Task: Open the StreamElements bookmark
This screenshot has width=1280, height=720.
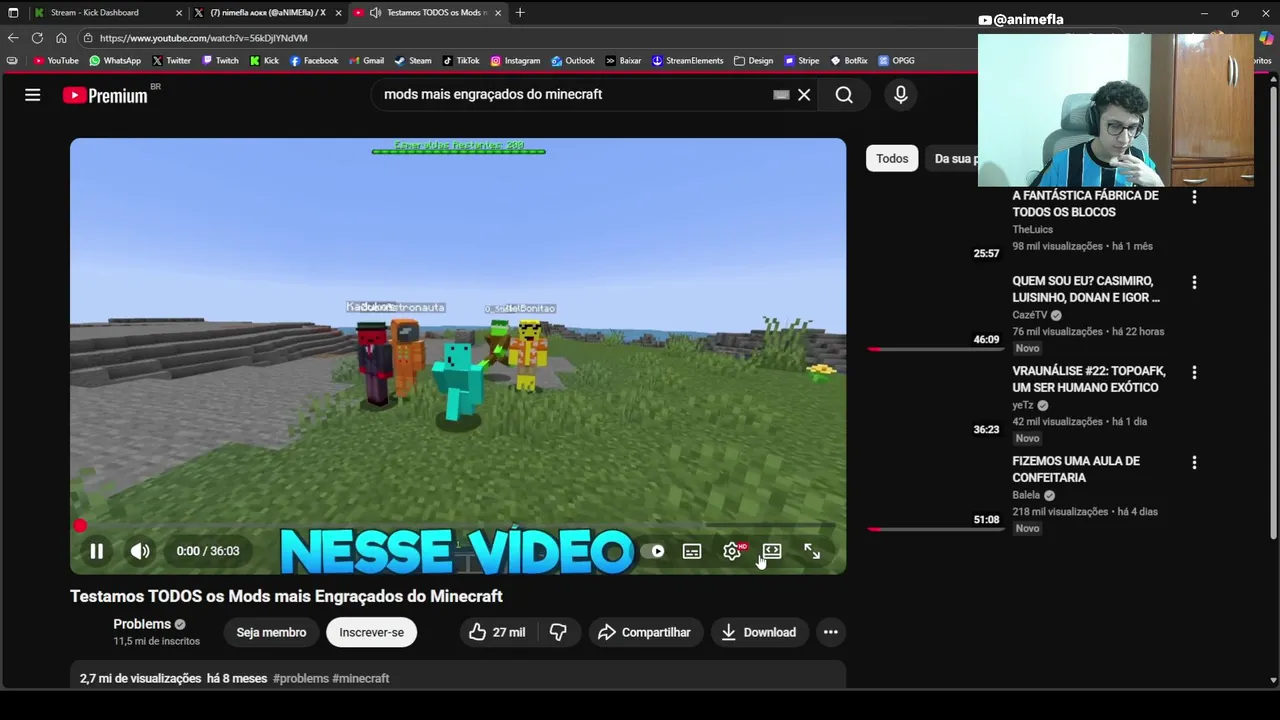Action: click(x=687, y=61)
